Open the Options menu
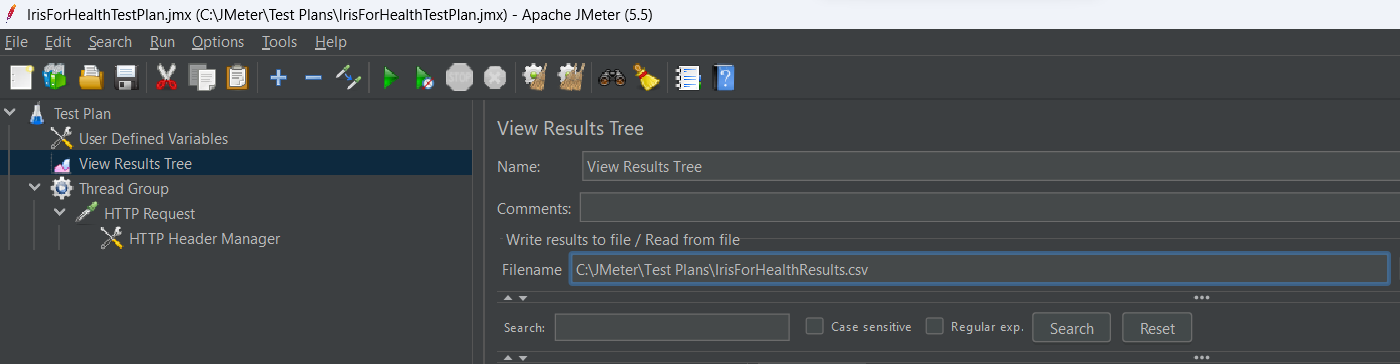Viewport: 1400px width, 364px height. click(x=218, y=42)
